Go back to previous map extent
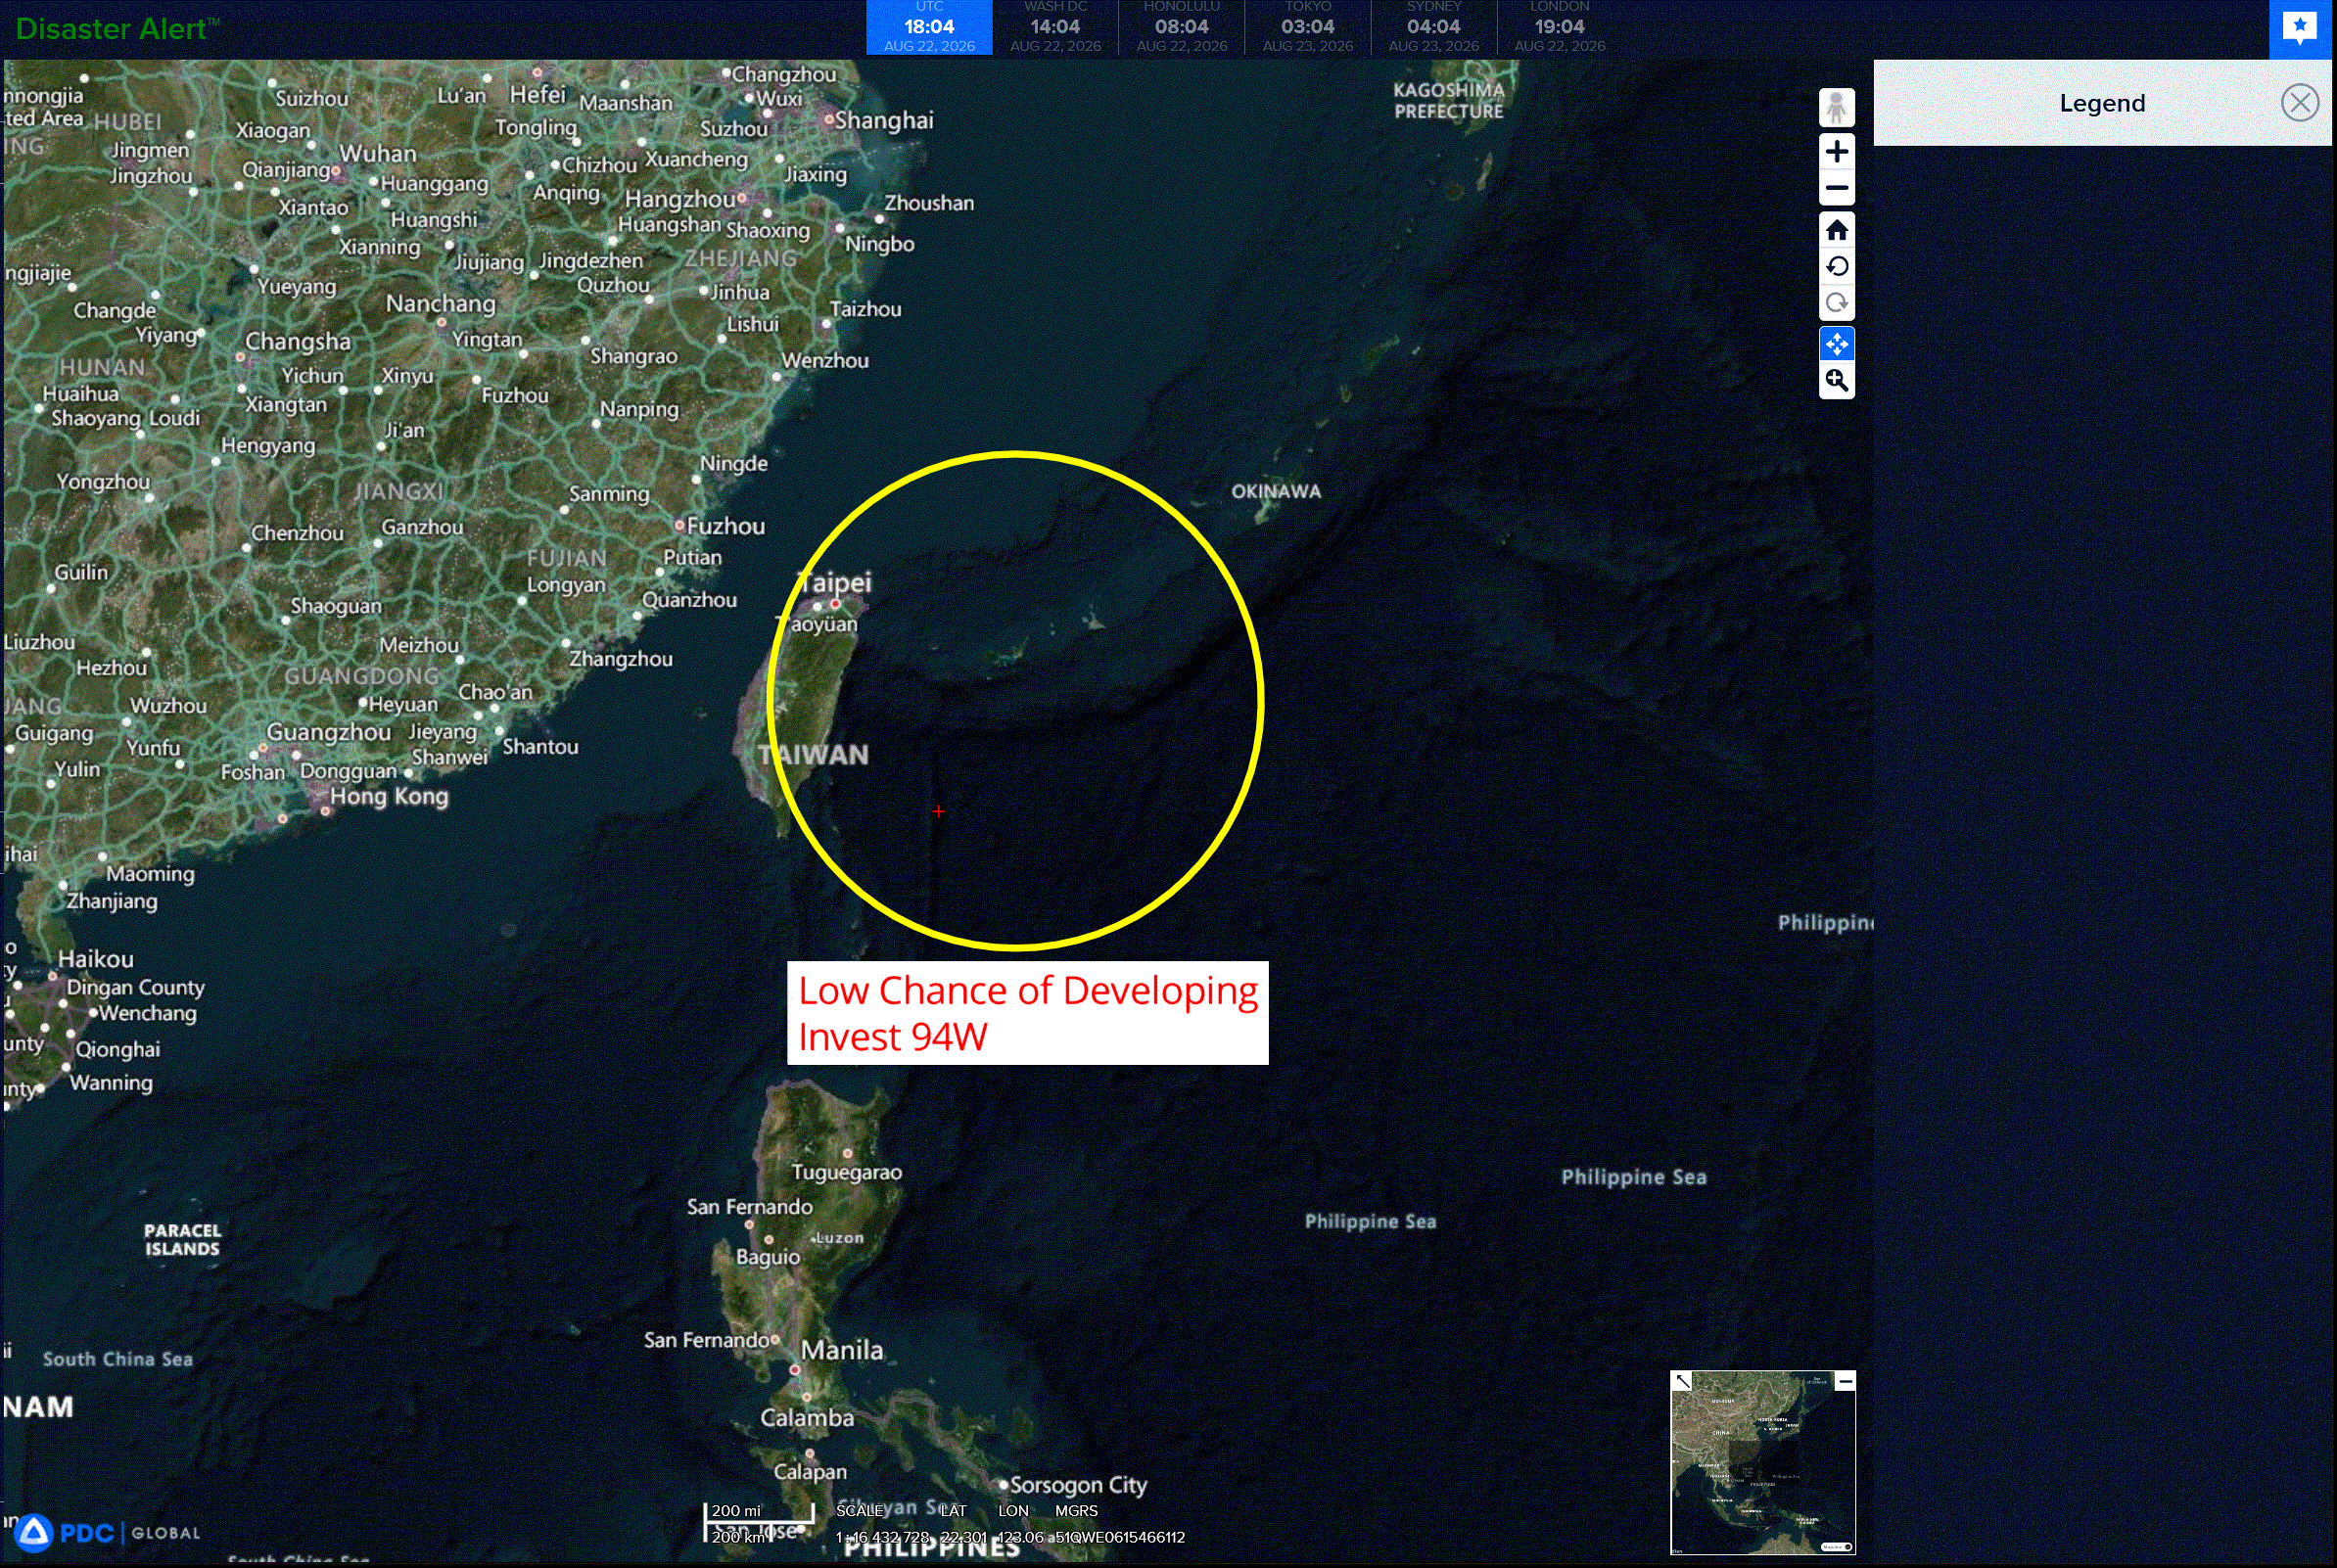The height and width of the screenshot is (1568, 2337). [1836, 267]
